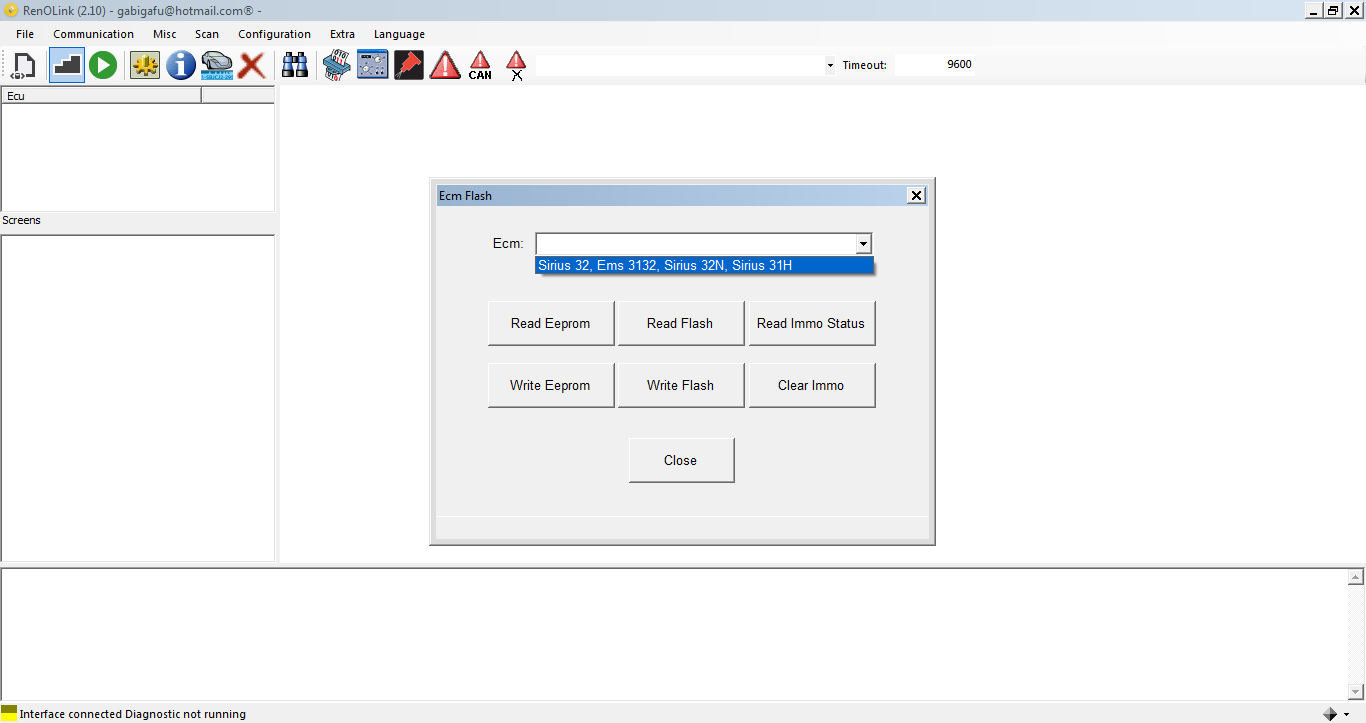Click status bar diamond icon at bottom right
Screen dimensions: 1366x723
click(1330, 714)
